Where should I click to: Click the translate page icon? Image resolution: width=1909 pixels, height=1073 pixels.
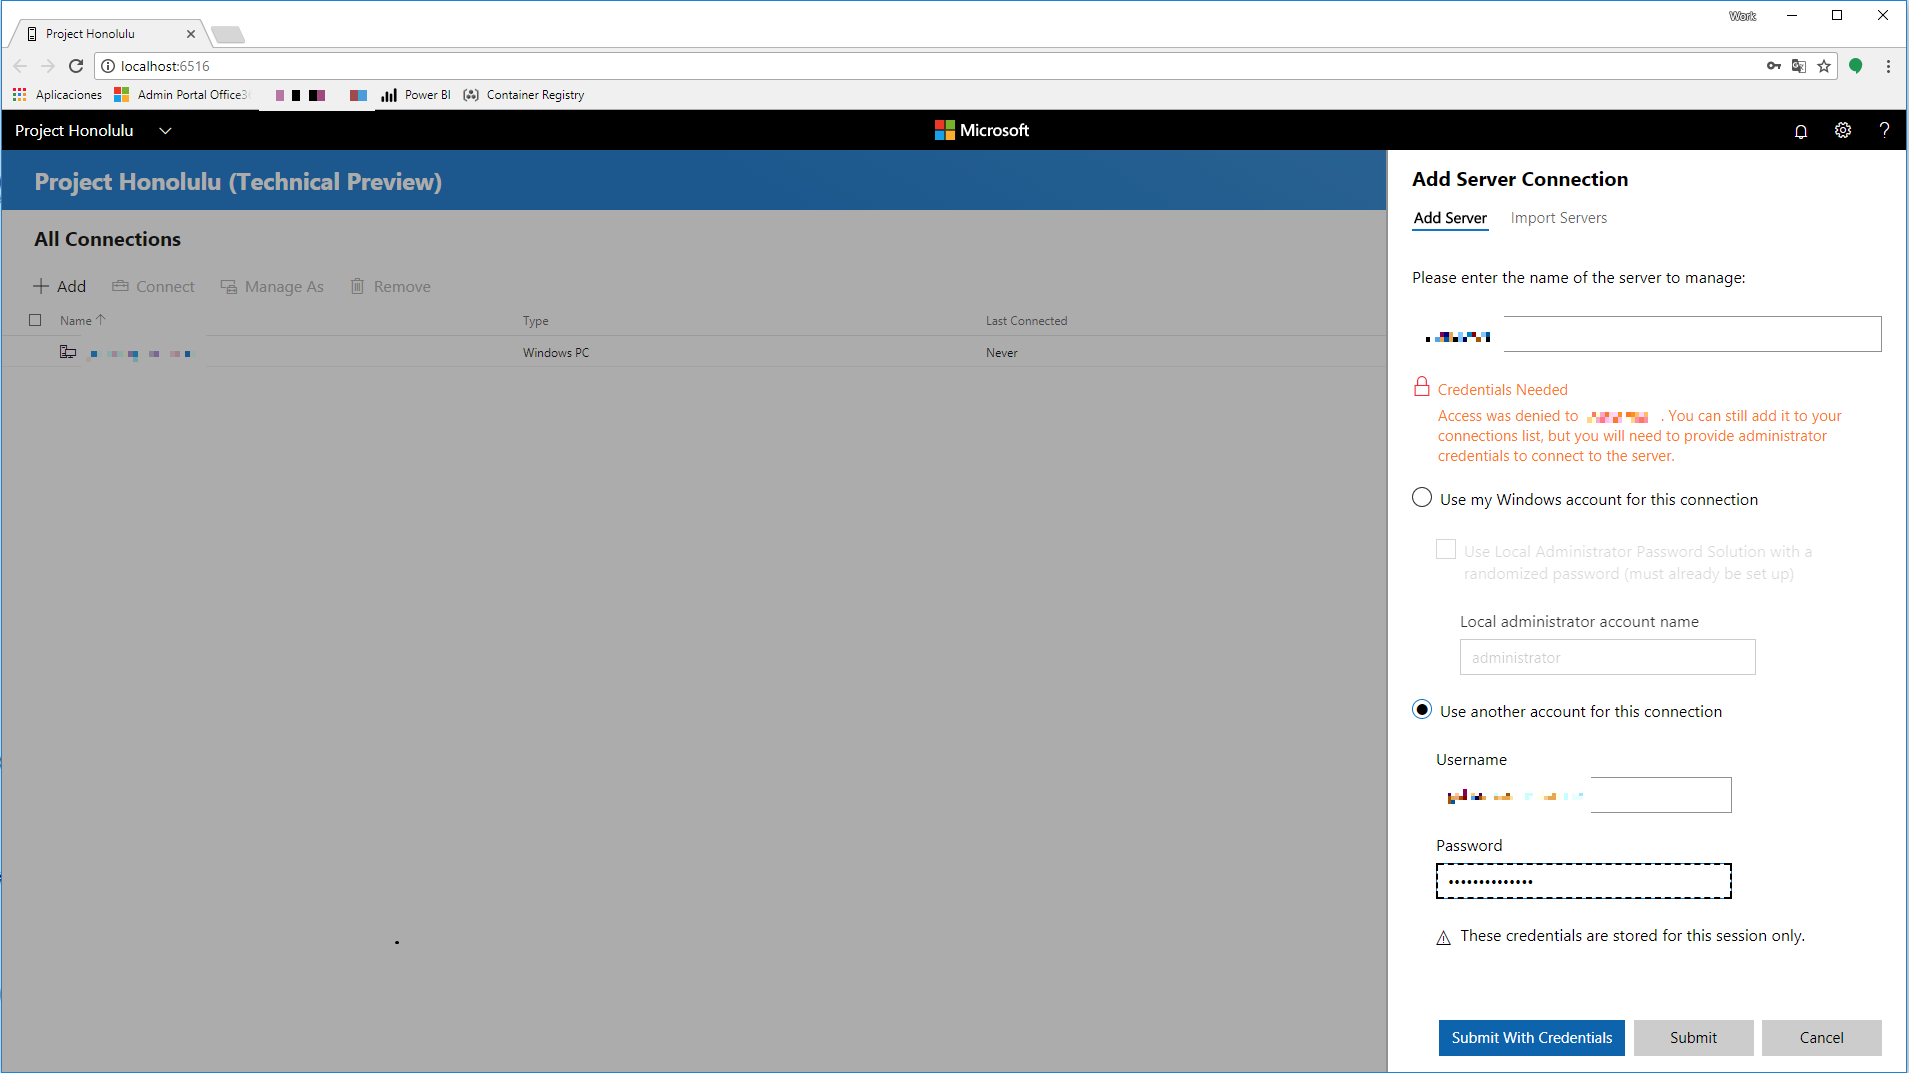click(1799, 66)
